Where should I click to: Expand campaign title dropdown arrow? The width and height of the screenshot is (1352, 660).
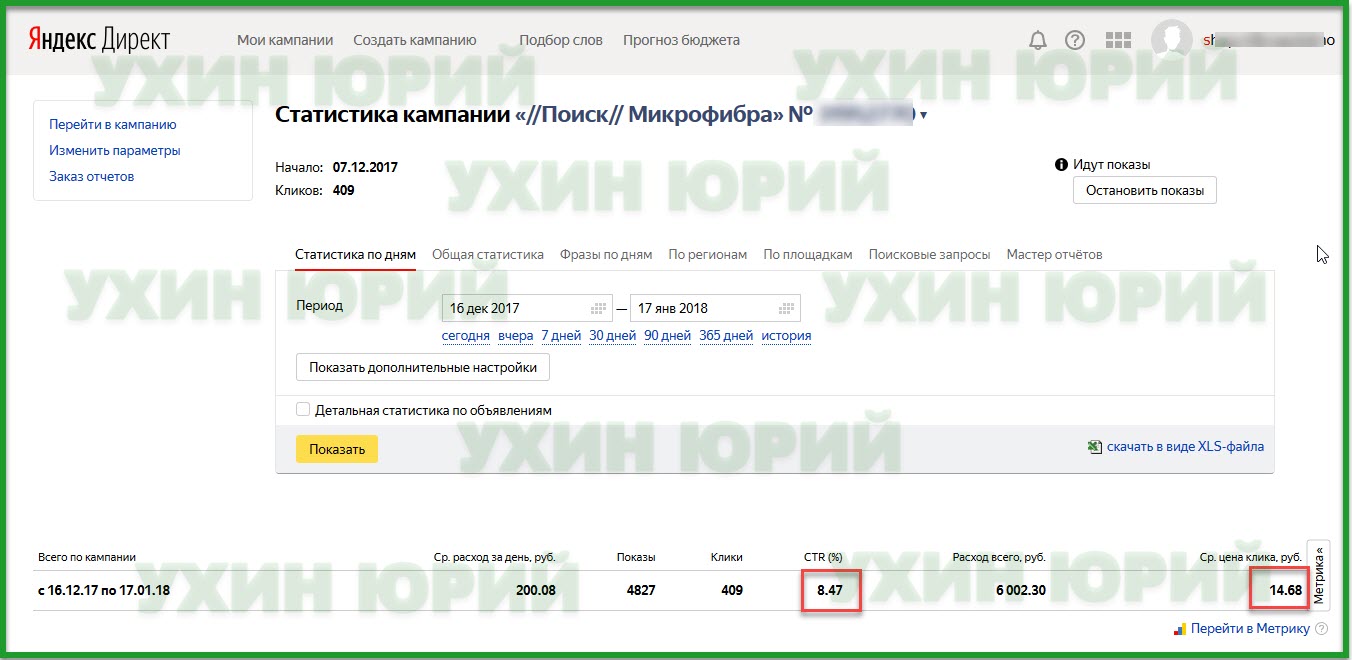(x=923, y=116)
